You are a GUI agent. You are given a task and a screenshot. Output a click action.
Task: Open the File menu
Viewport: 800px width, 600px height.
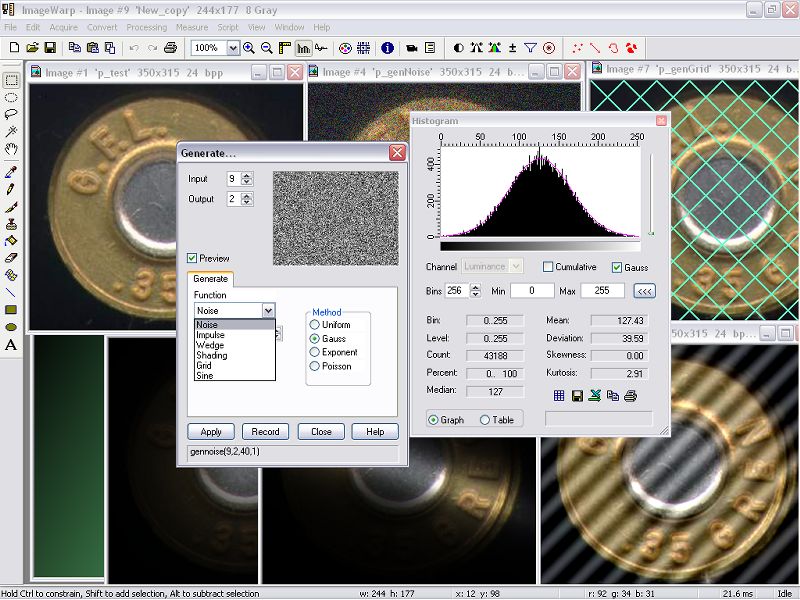click(10, 27)
